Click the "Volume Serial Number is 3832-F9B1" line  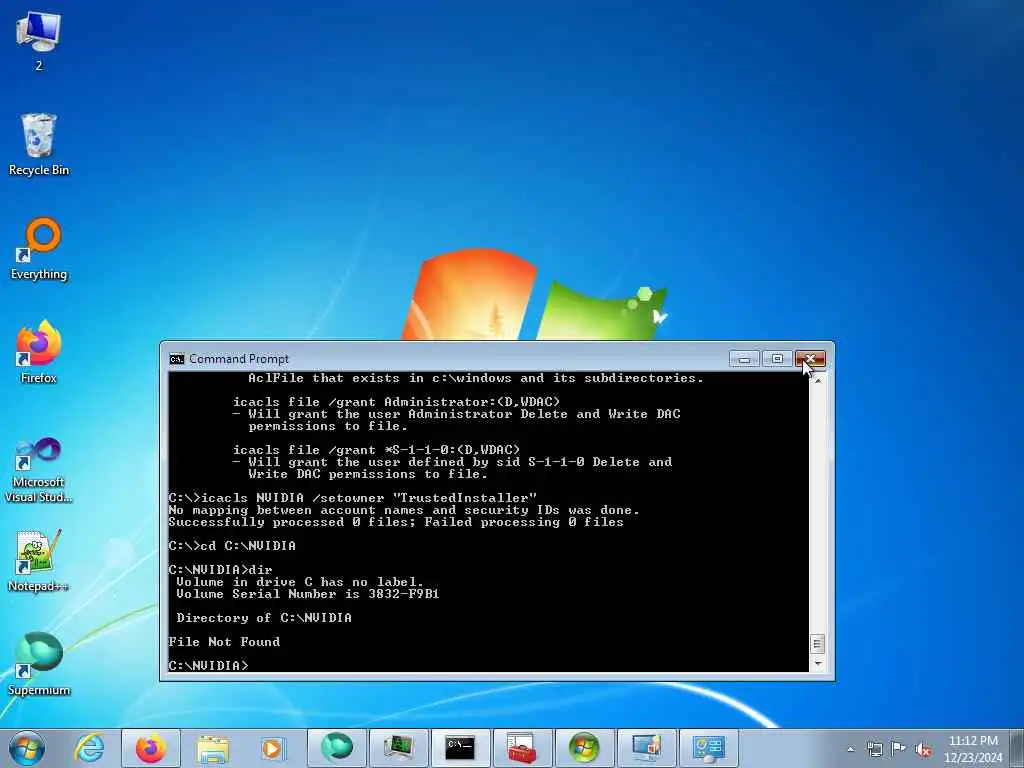pos(308,594)
